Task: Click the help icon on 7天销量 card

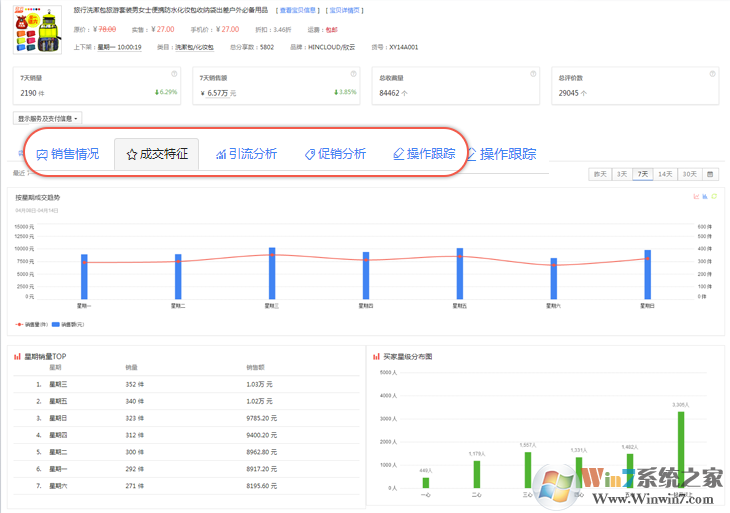Action: coord(173,74)
